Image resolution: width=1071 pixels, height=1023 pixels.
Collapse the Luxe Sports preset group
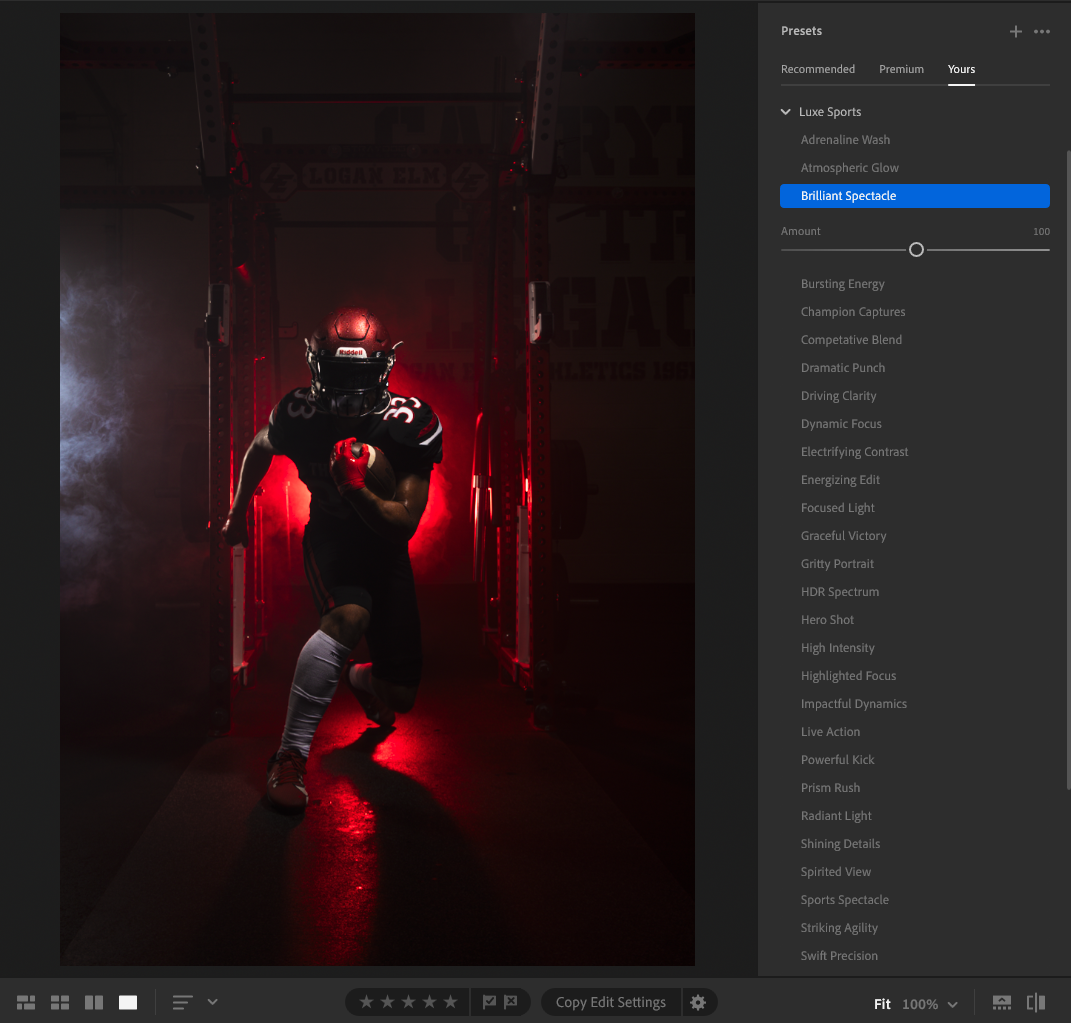point(786,112)
